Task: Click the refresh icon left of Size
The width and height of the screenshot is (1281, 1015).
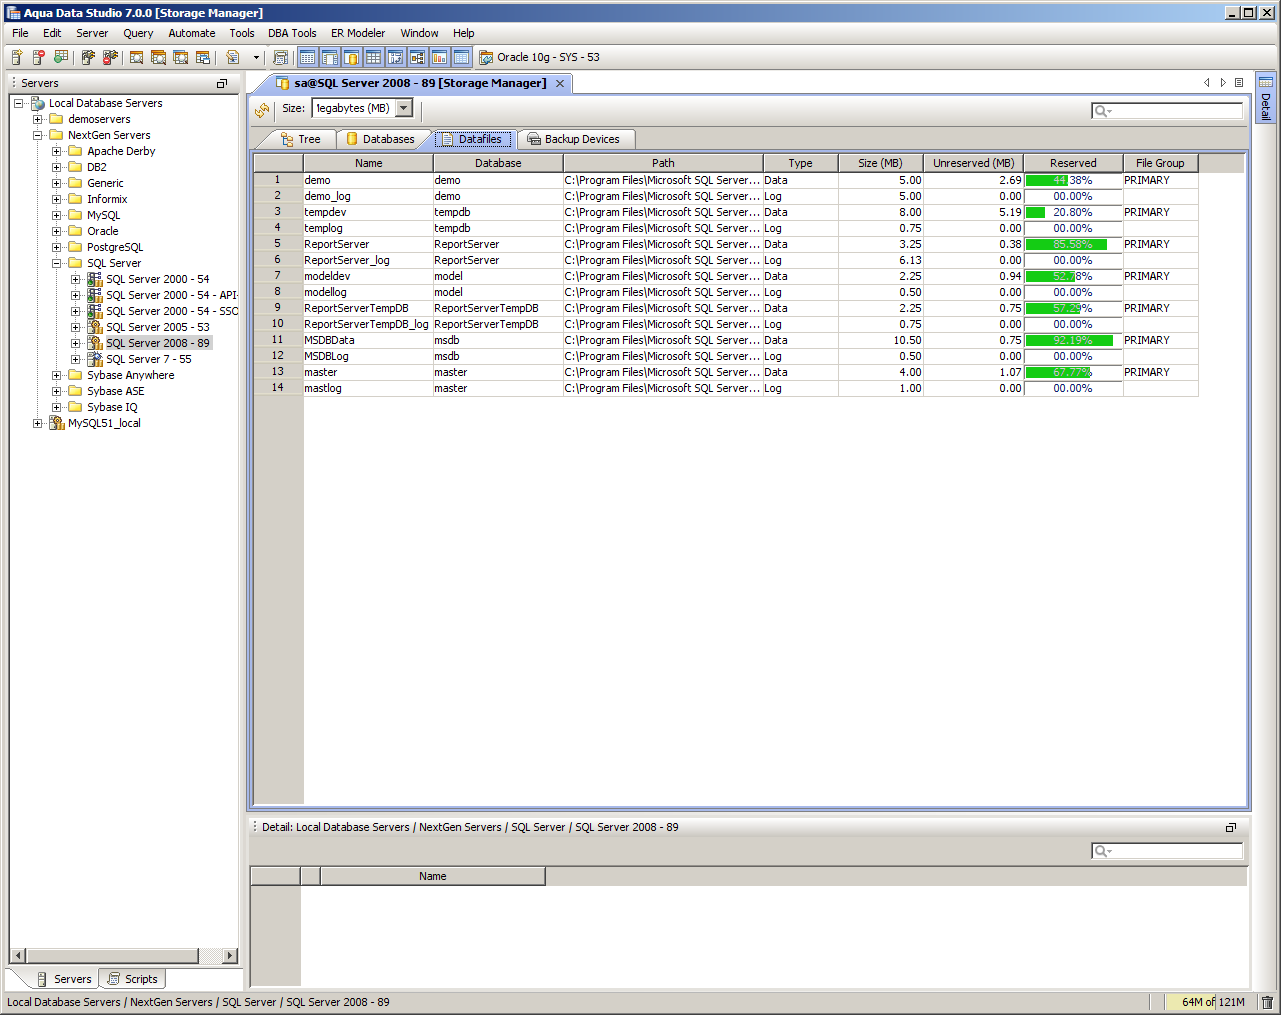Action: coord(262,109)
